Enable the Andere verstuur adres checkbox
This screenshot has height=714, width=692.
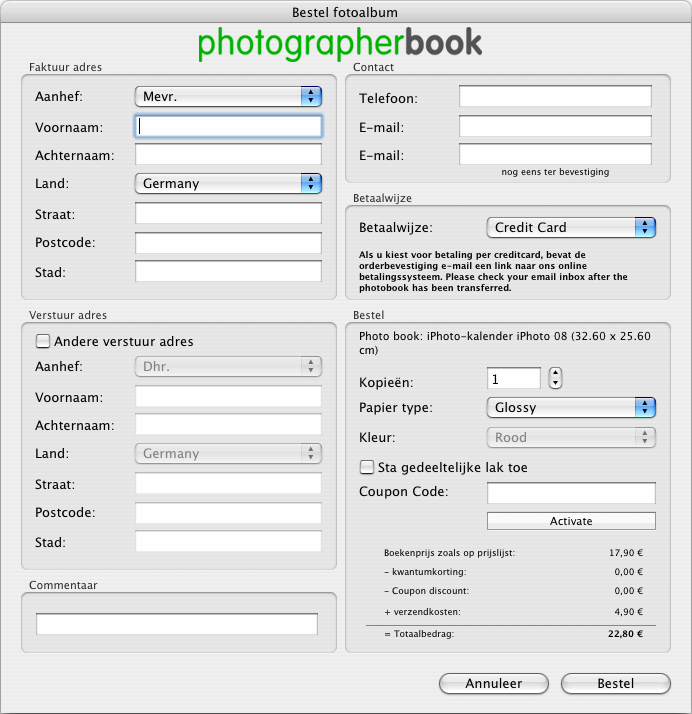(43, 341)
